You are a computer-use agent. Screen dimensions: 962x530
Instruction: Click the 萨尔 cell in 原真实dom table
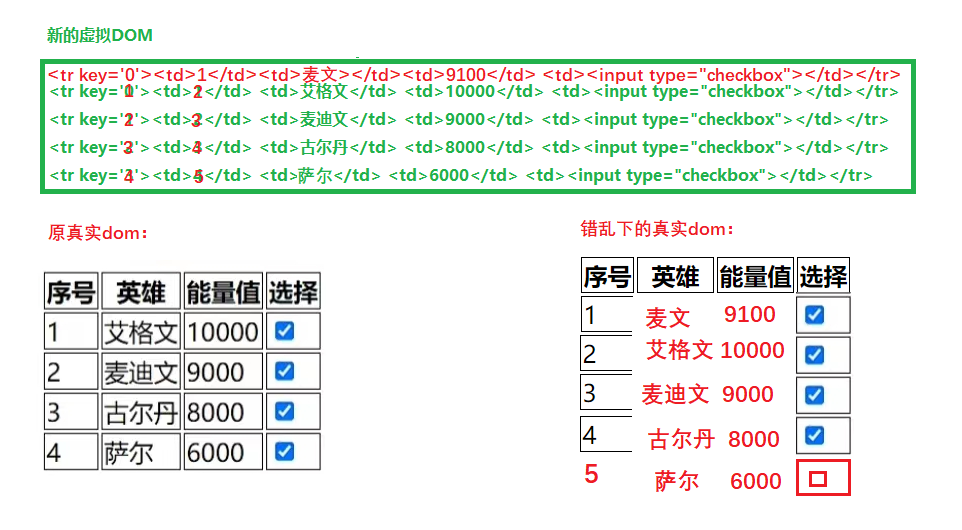(x=141, y=452)
